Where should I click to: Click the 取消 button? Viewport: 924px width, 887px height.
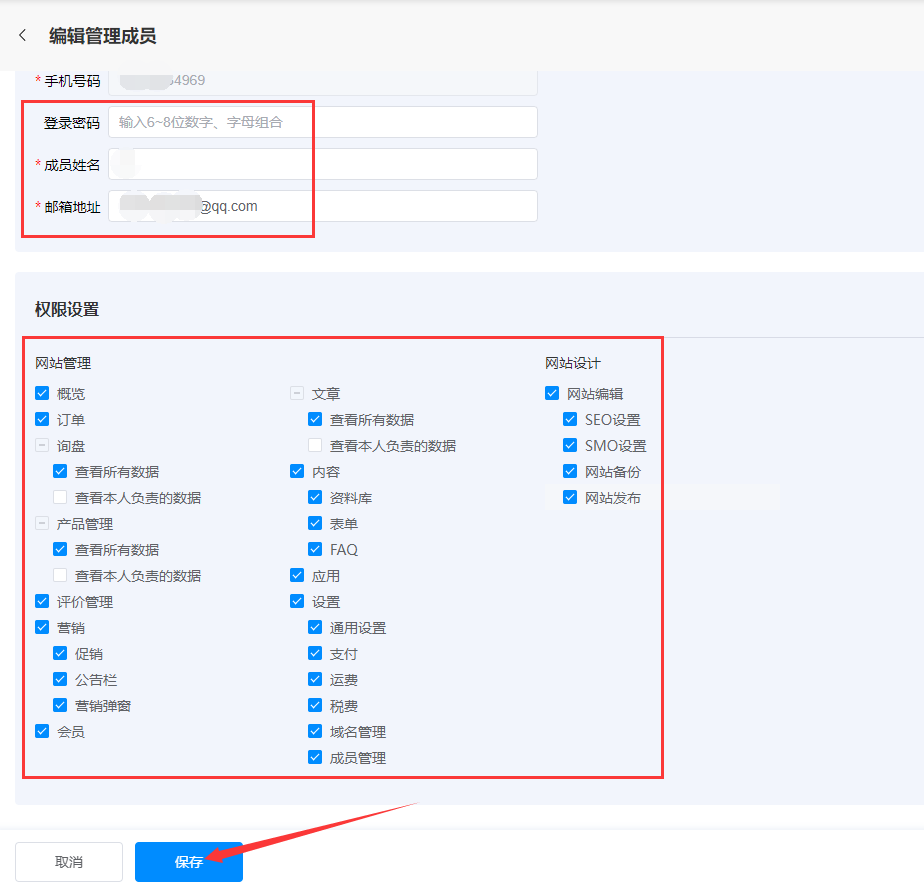pos(69,861)
